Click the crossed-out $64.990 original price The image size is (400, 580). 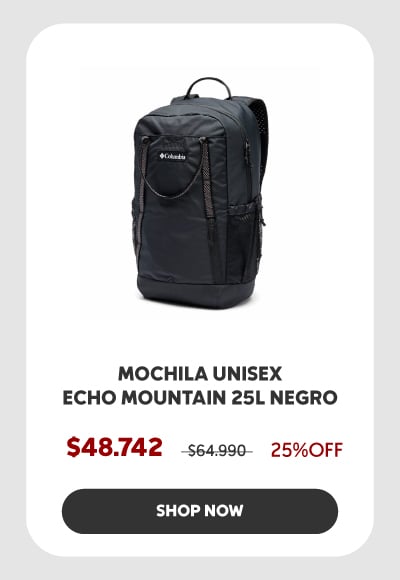[x=217, y=451]
